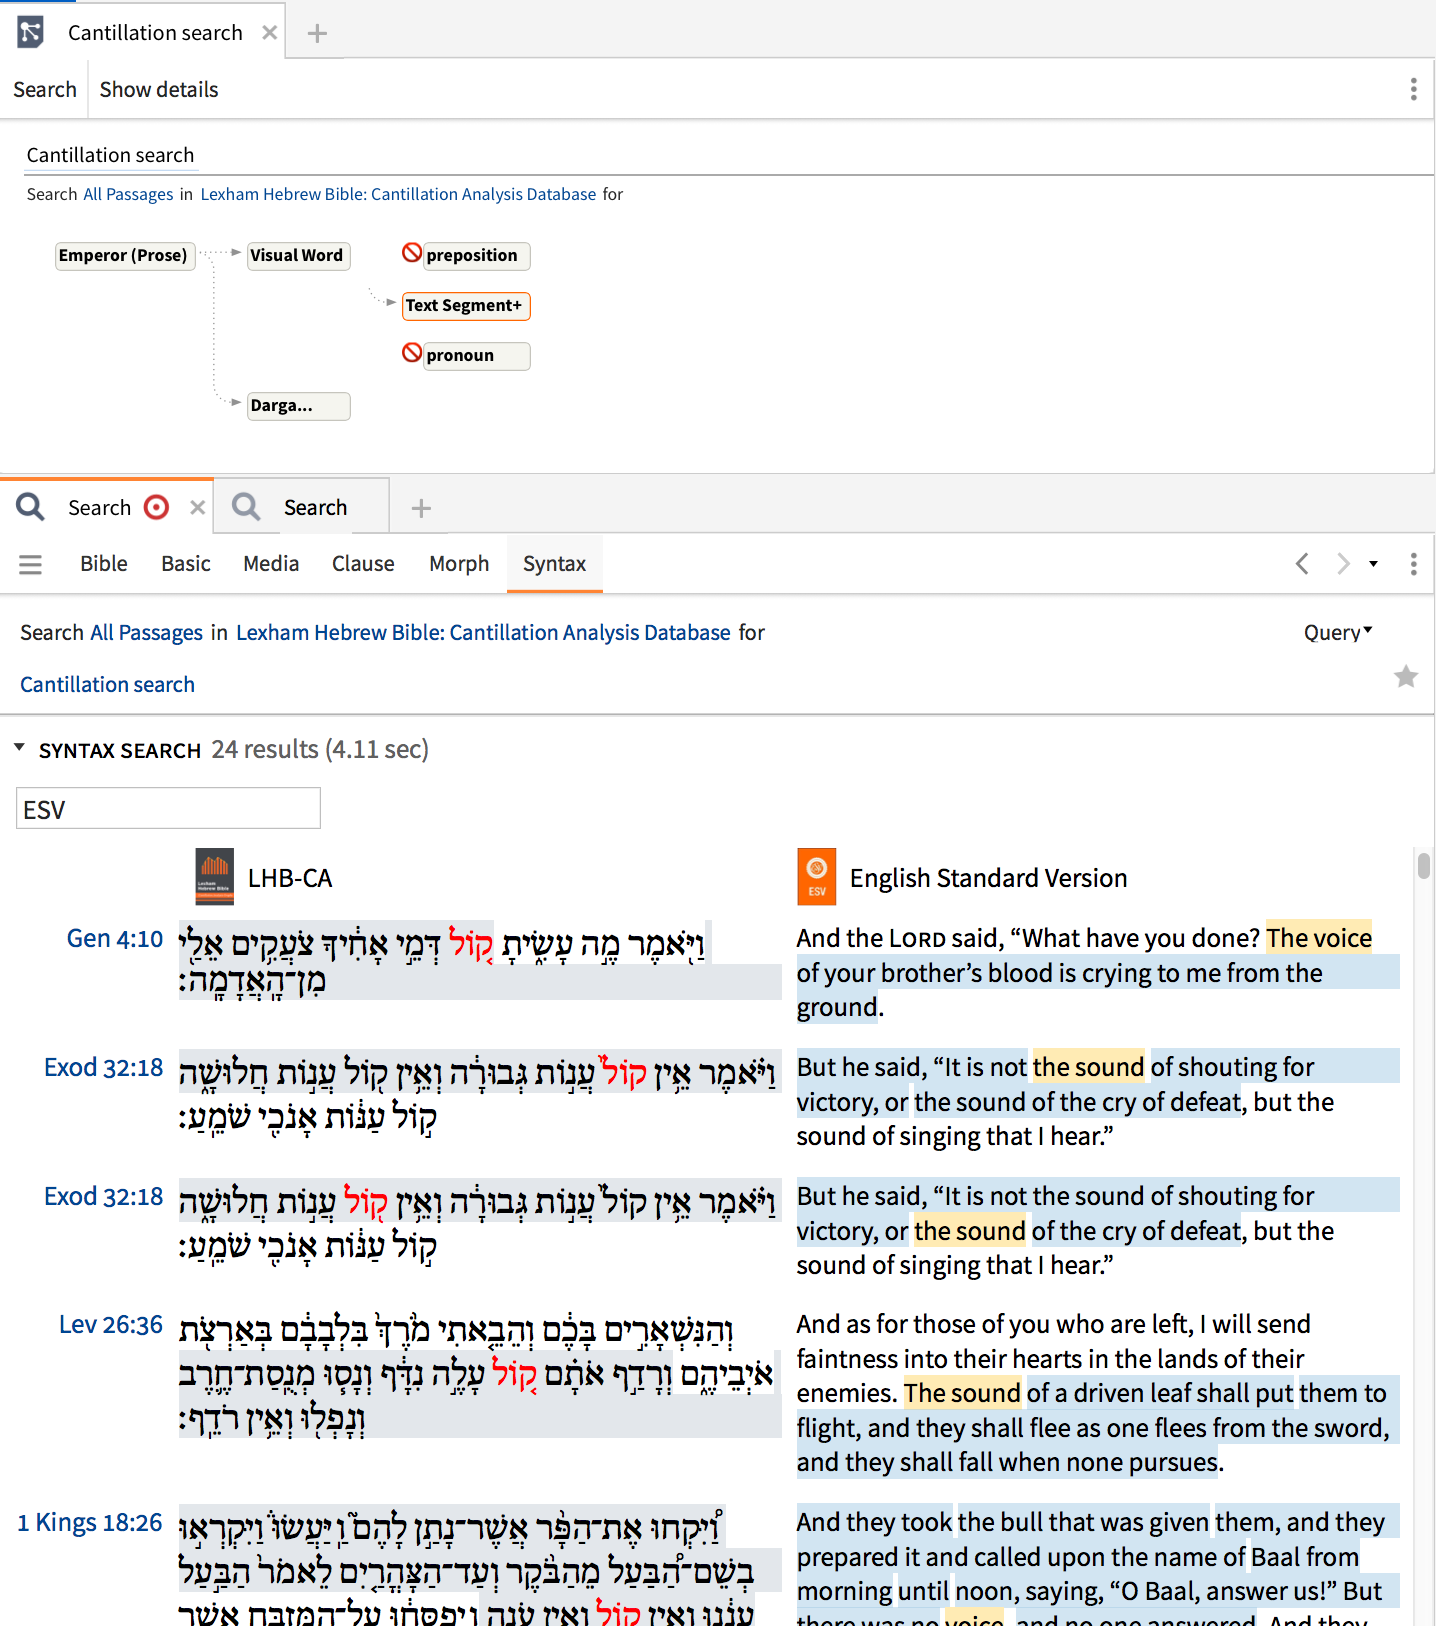Toggle the exclusion icon on the pronoun node

[412, 352]
